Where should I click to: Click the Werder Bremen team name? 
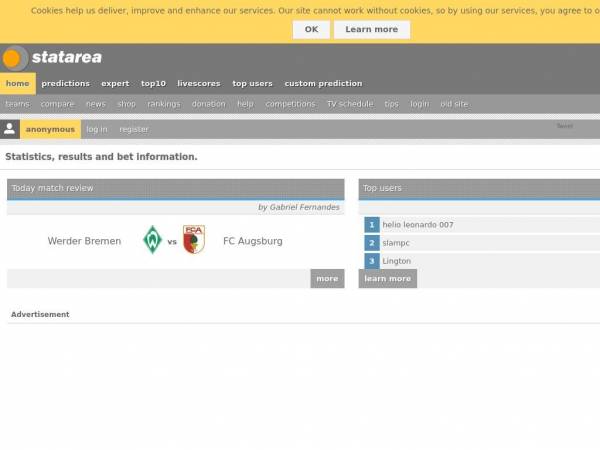coord(84,241)
